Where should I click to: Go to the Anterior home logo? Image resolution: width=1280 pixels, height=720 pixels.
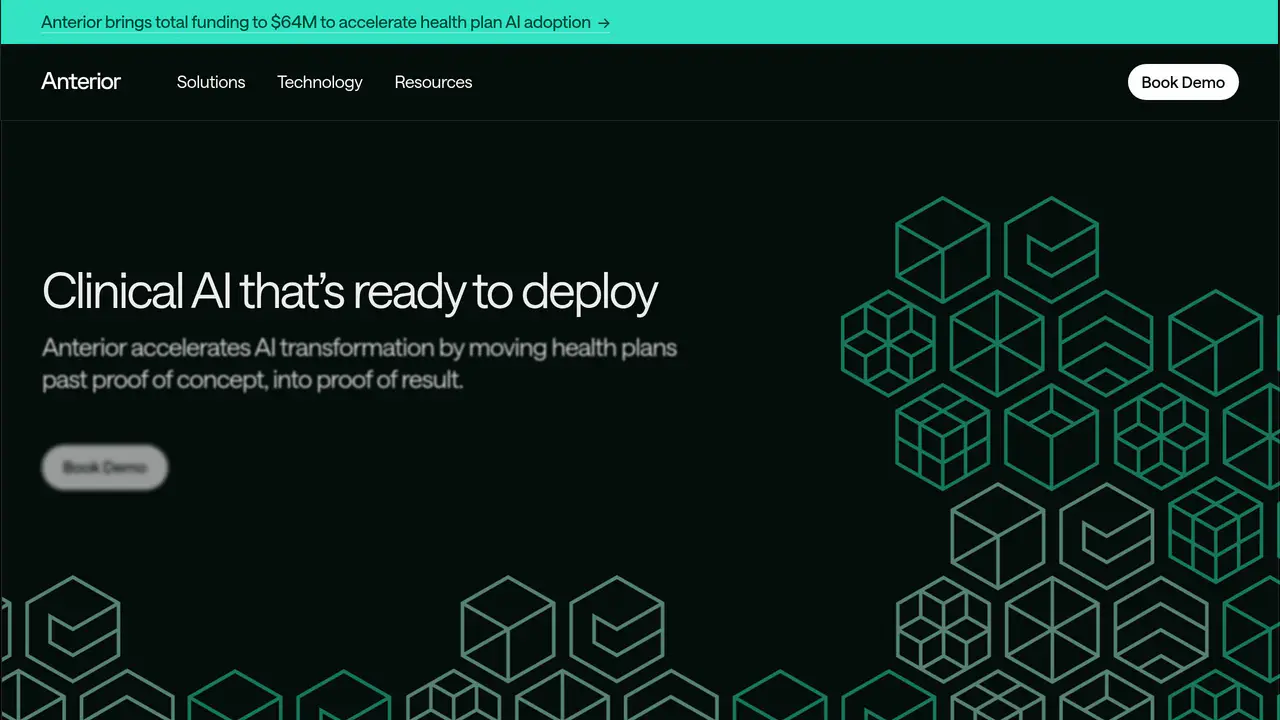point(81,82)
